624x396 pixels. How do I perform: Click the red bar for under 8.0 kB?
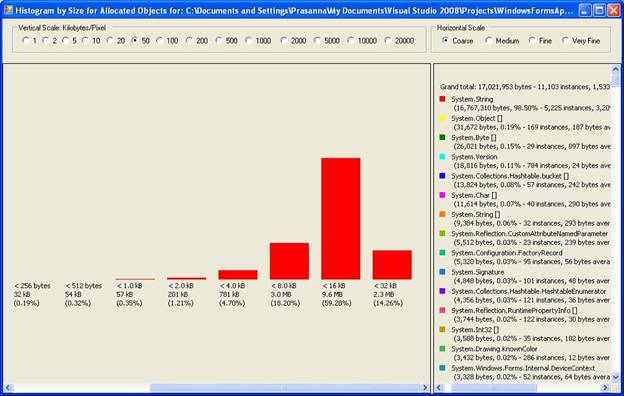pos(289,261)
